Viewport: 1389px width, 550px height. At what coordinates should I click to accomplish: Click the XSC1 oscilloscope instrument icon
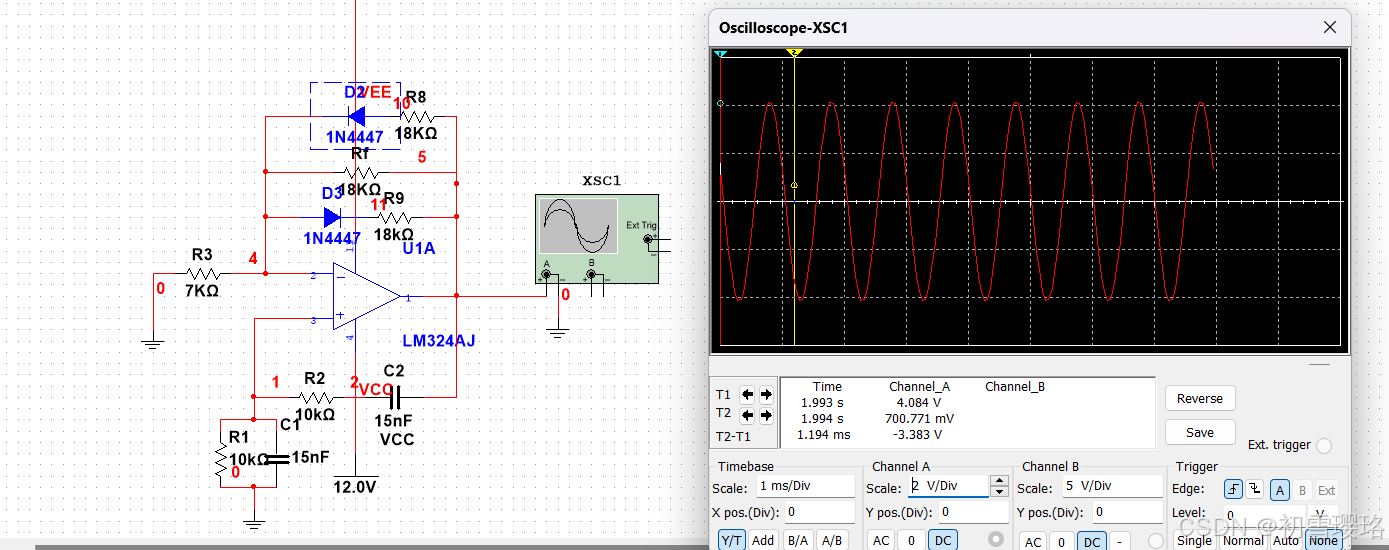click(x=597, y=240)
